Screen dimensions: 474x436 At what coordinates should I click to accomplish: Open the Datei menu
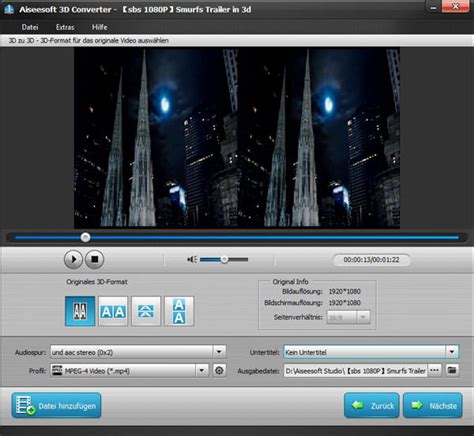(30, 27)
